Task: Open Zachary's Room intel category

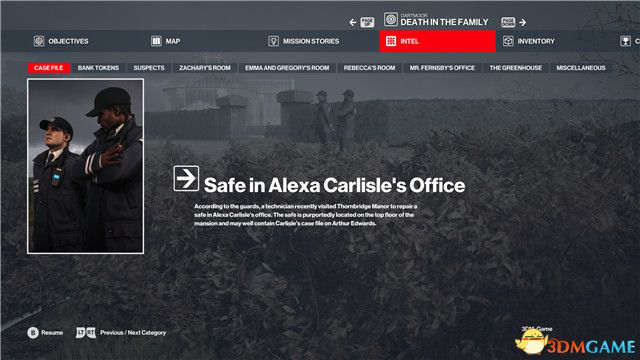Action: coord(205,68)
